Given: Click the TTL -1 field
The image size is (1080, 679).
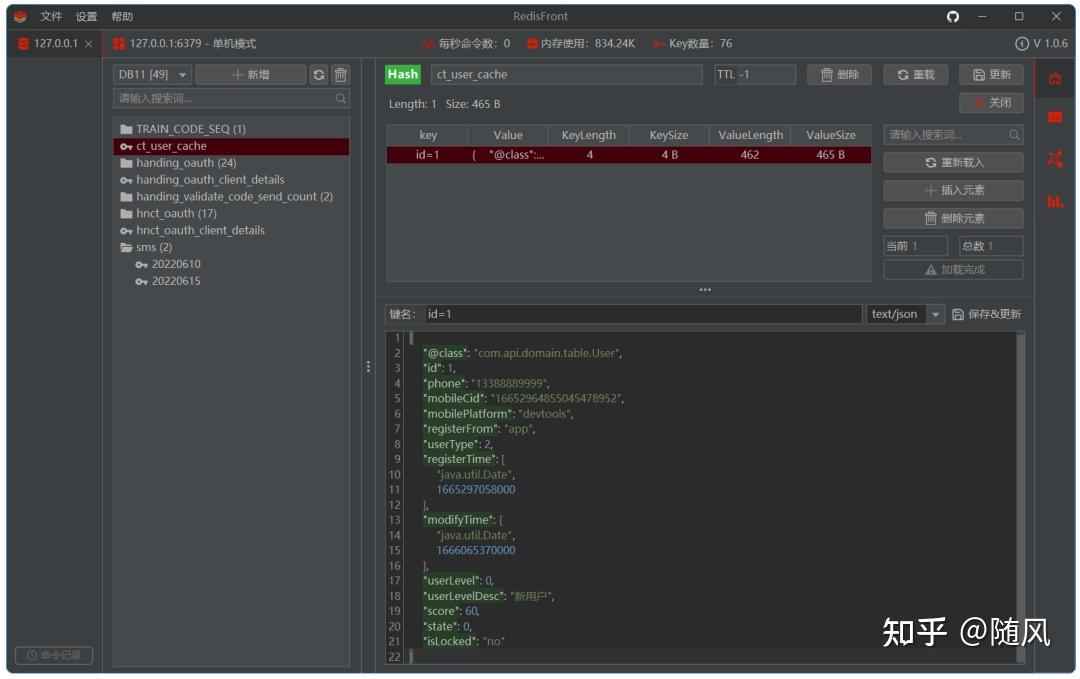Looking at the screenshot, I should point(754,74).
